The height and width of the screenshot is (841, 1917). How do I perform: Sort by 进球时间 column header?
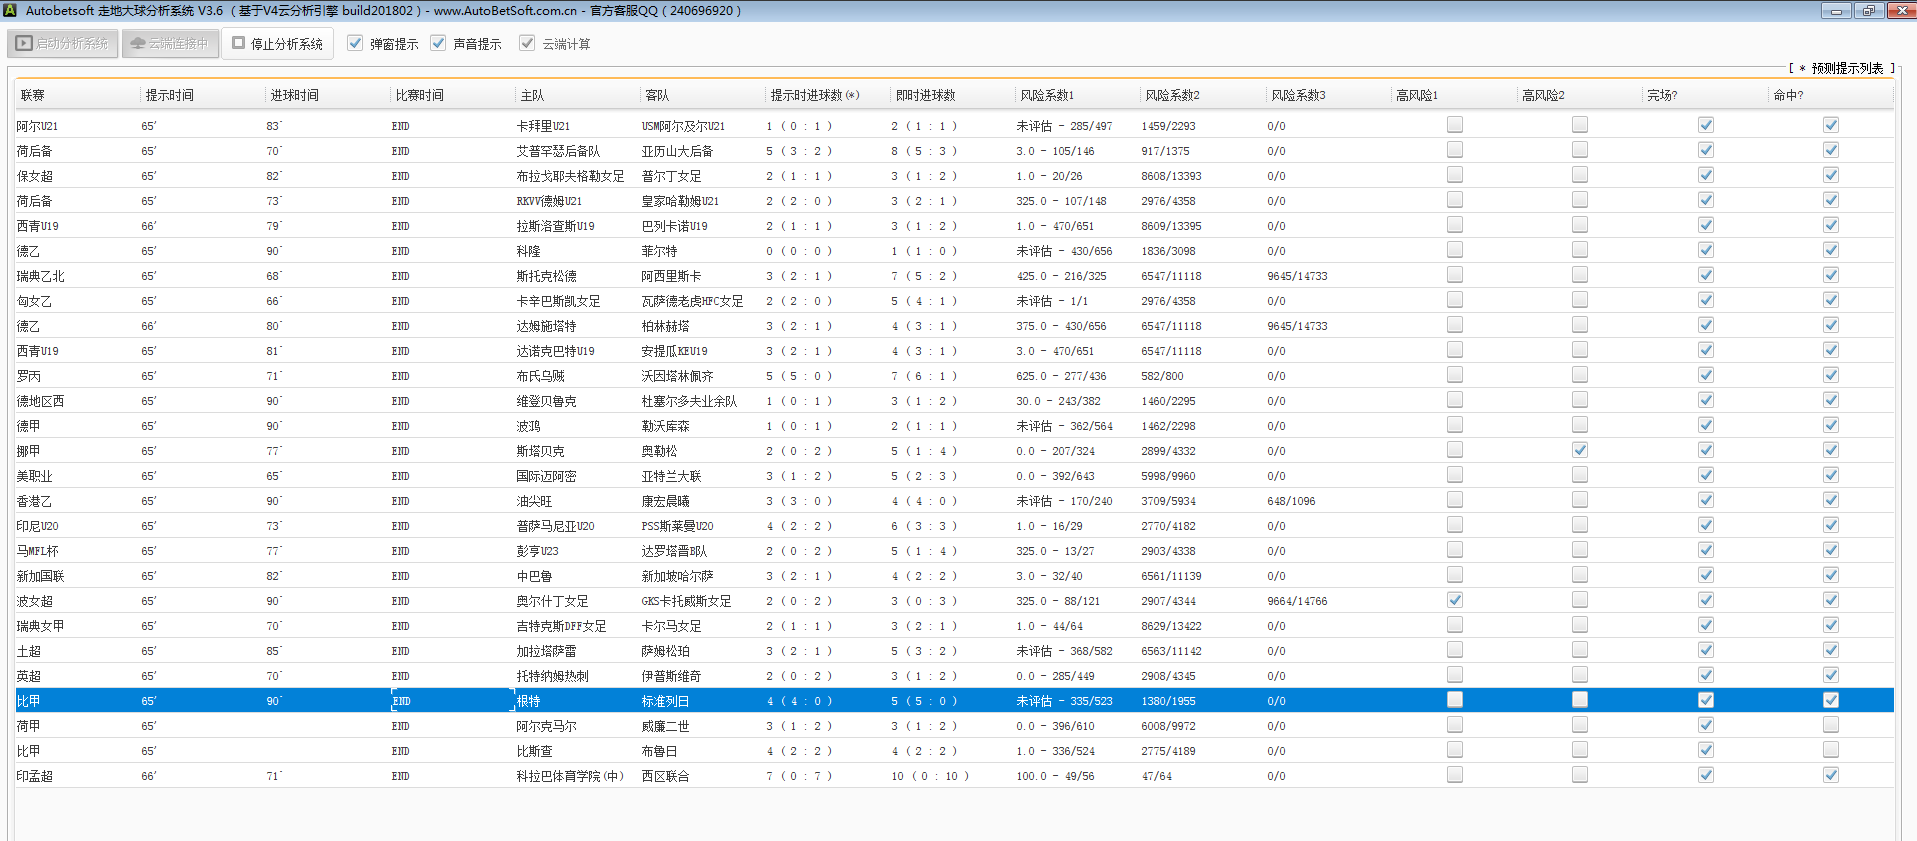point(295,96)
